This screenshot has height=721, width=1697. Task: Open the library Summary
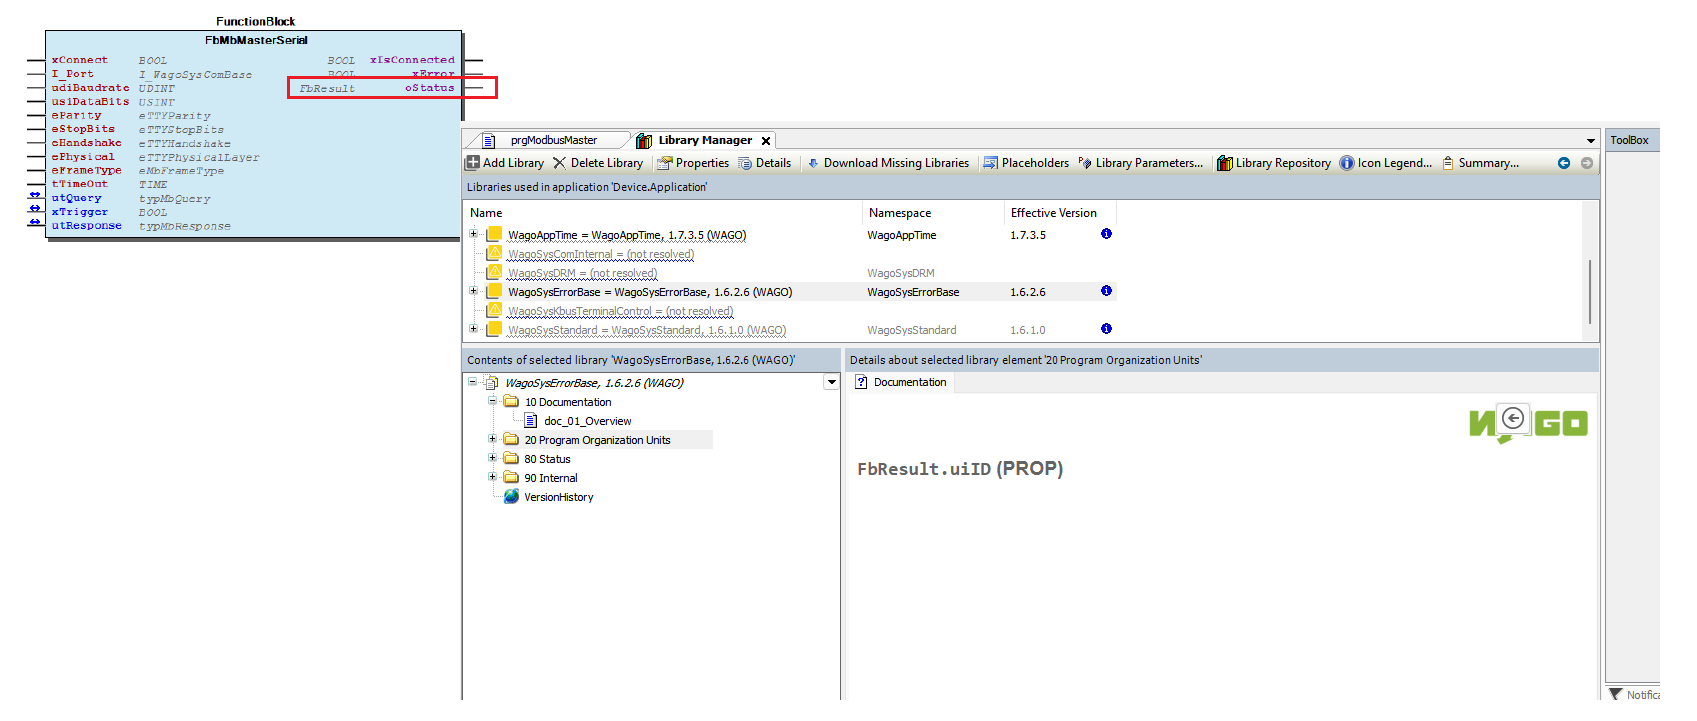[1480, 163]
